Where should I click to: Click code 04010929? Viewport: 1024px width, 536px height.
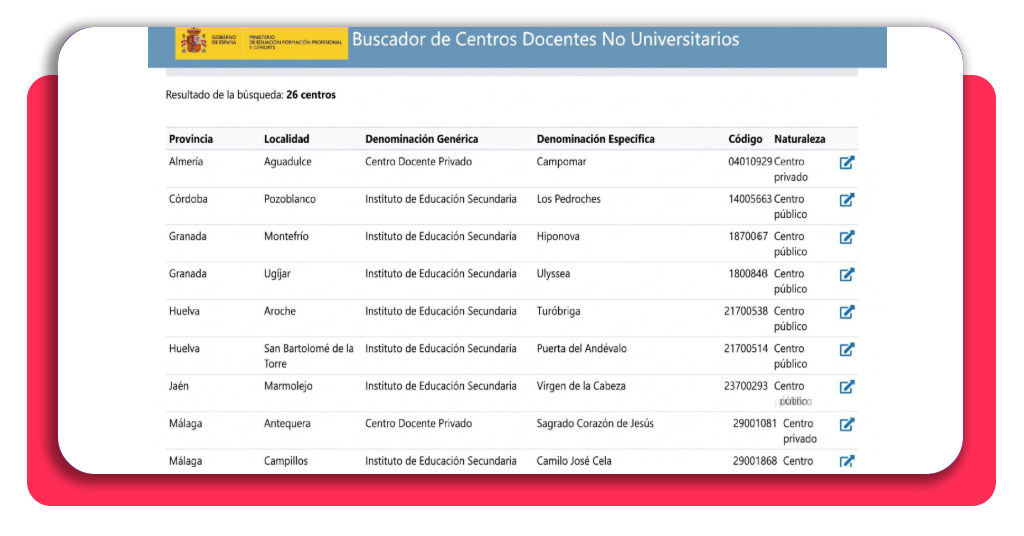pos(750,161)
